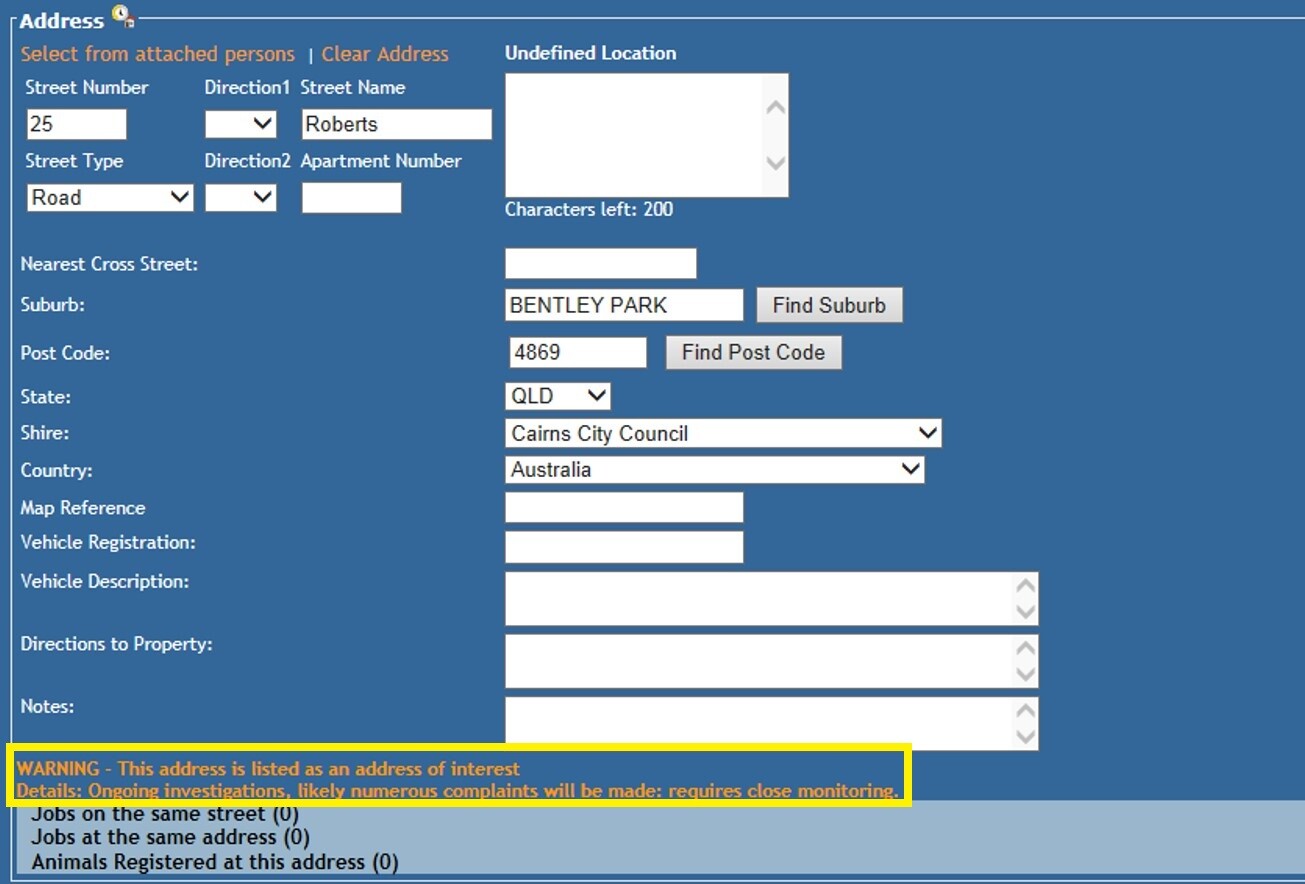Expand the Shire dropdown for Cairns City Council

coord(723,433)
